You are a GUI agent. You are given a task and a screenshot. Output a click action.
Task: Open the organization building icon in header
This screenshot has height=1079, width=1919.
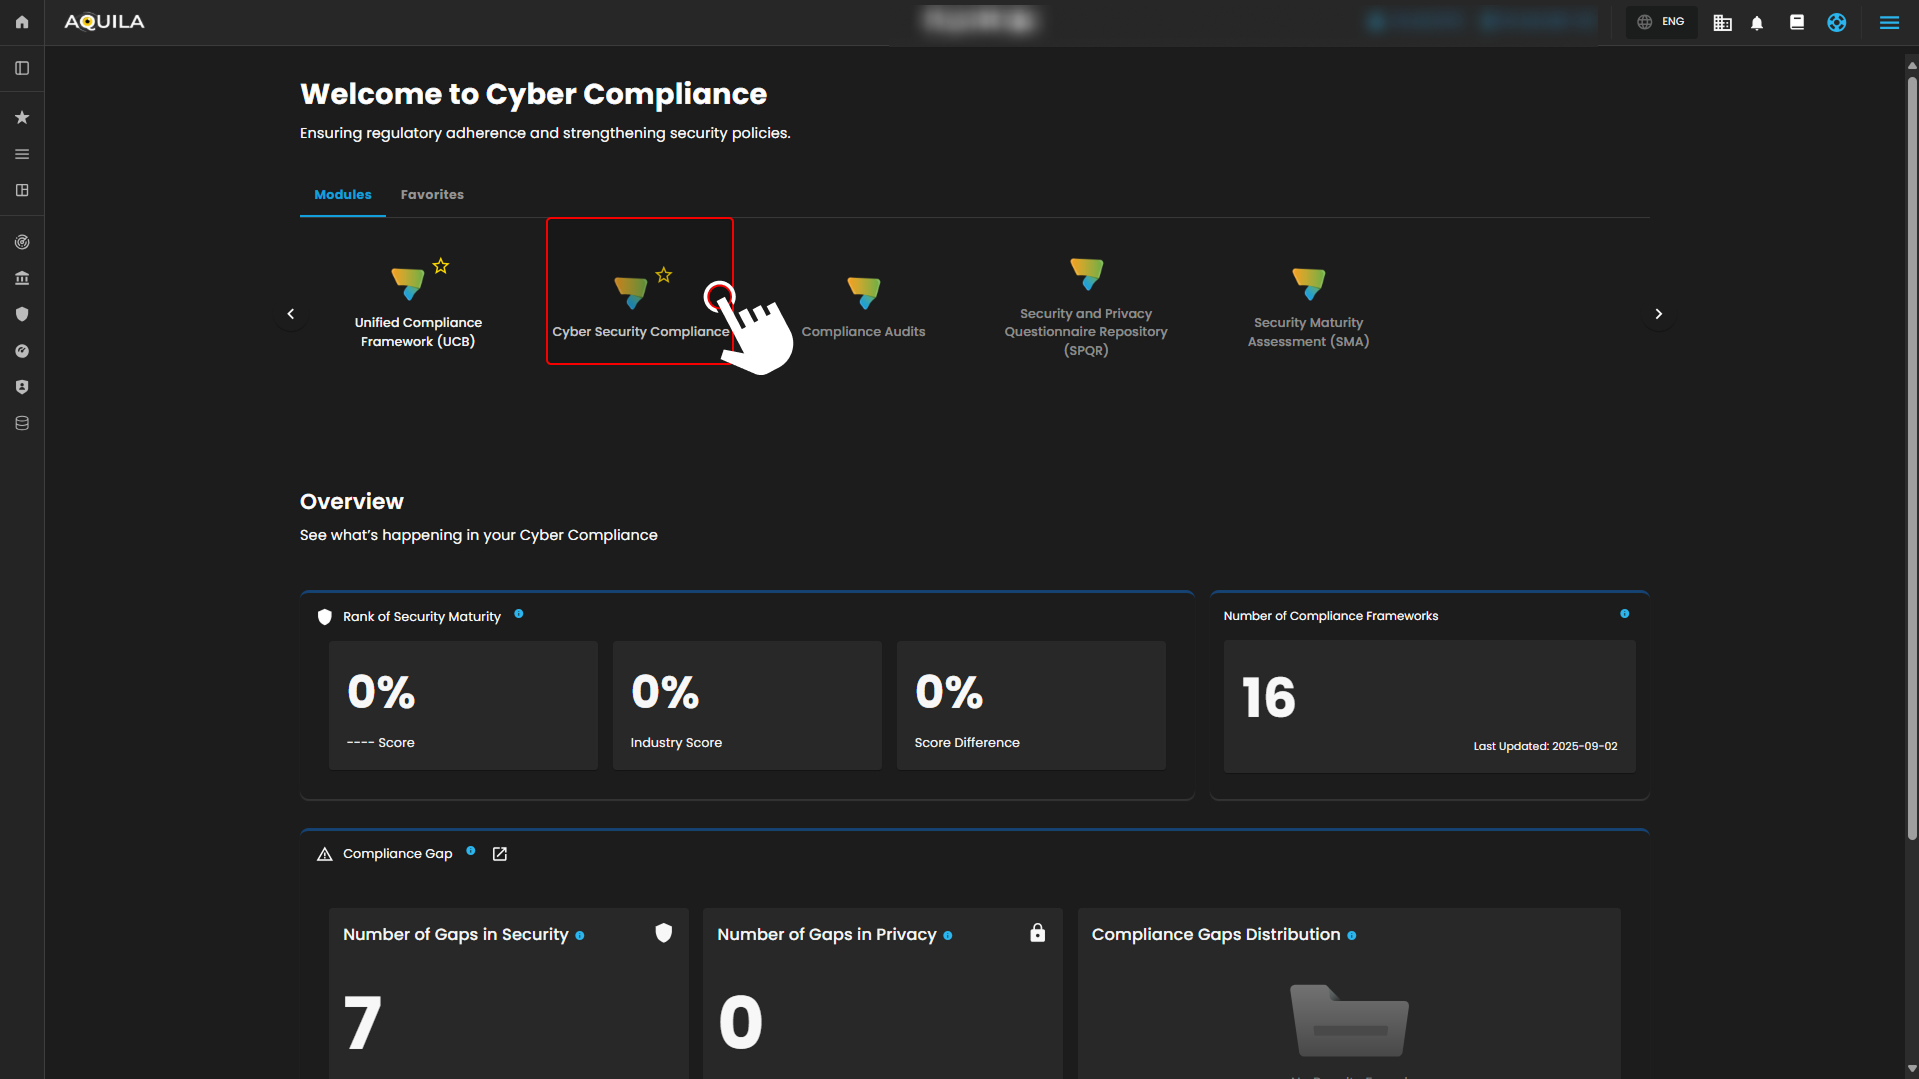[1722, 23]
